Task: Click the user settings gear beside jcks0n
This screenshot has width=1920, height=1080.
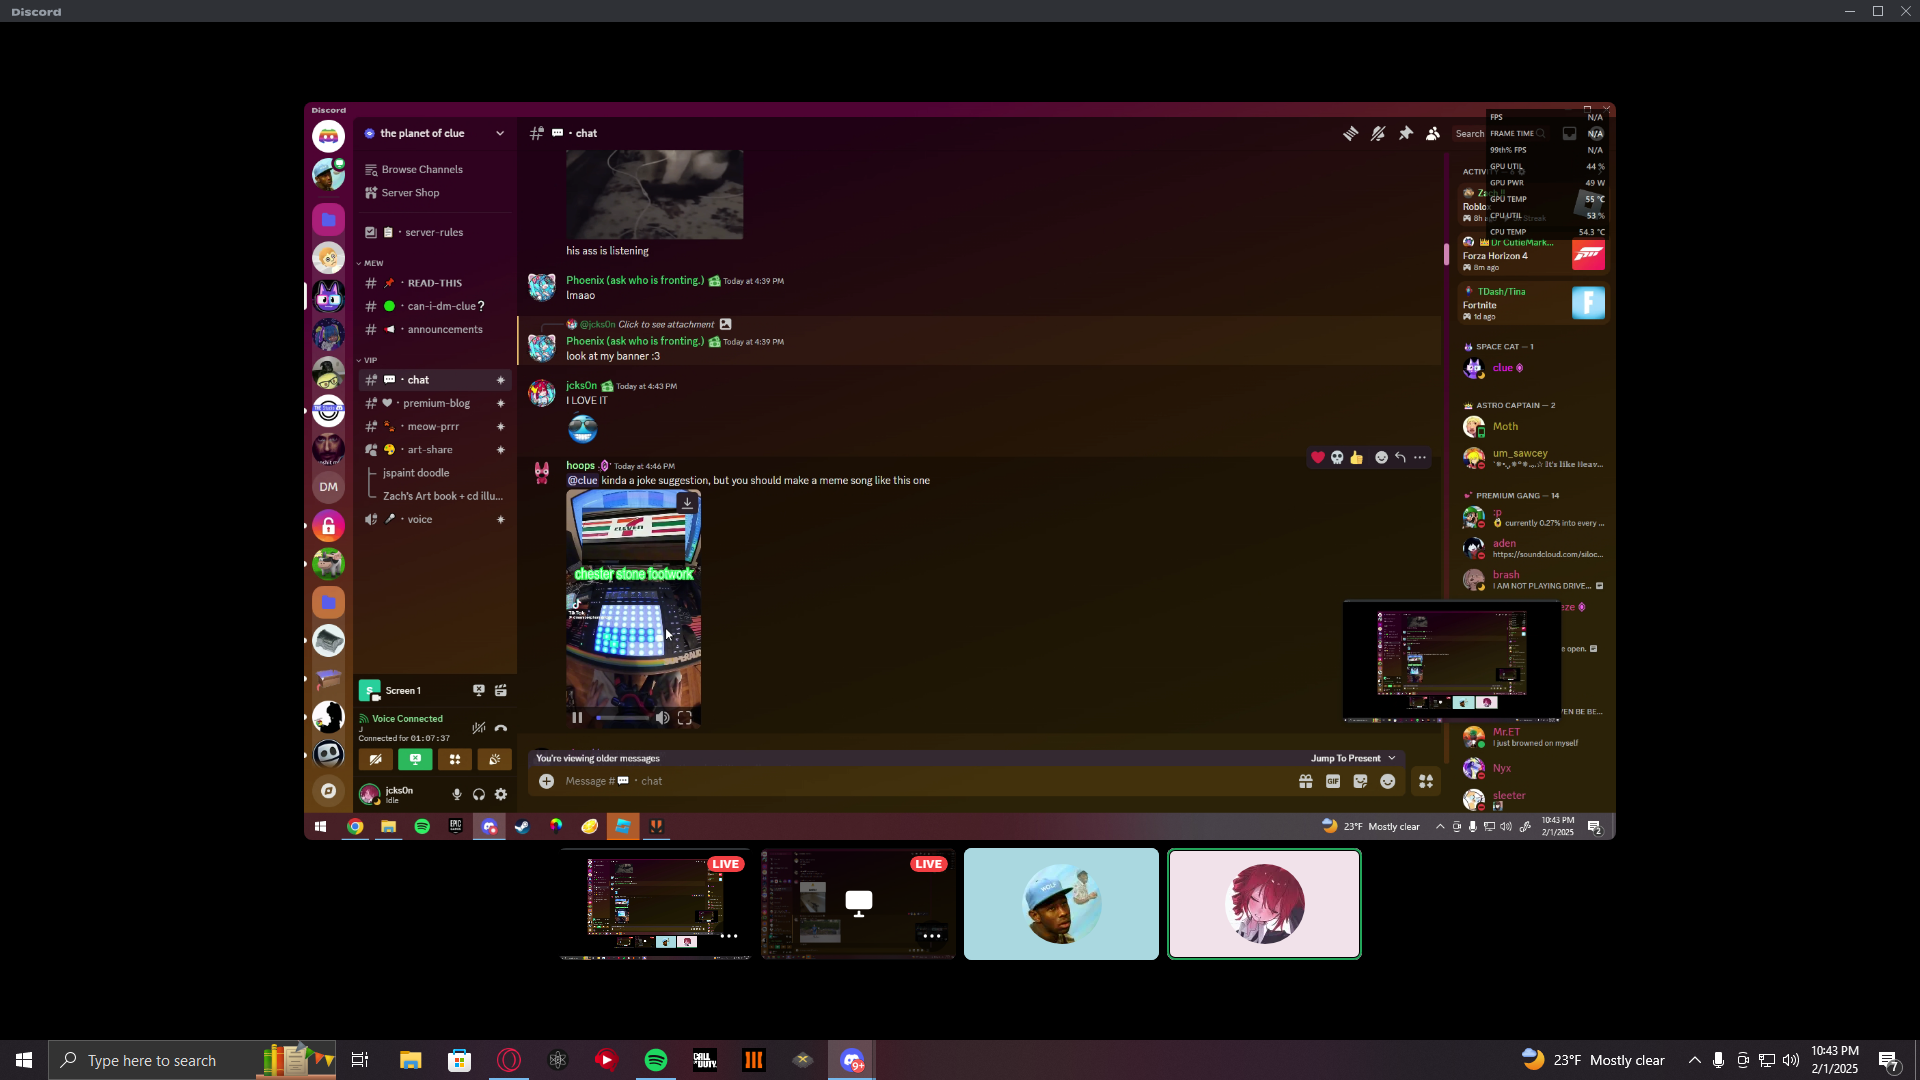Action: 501,794
